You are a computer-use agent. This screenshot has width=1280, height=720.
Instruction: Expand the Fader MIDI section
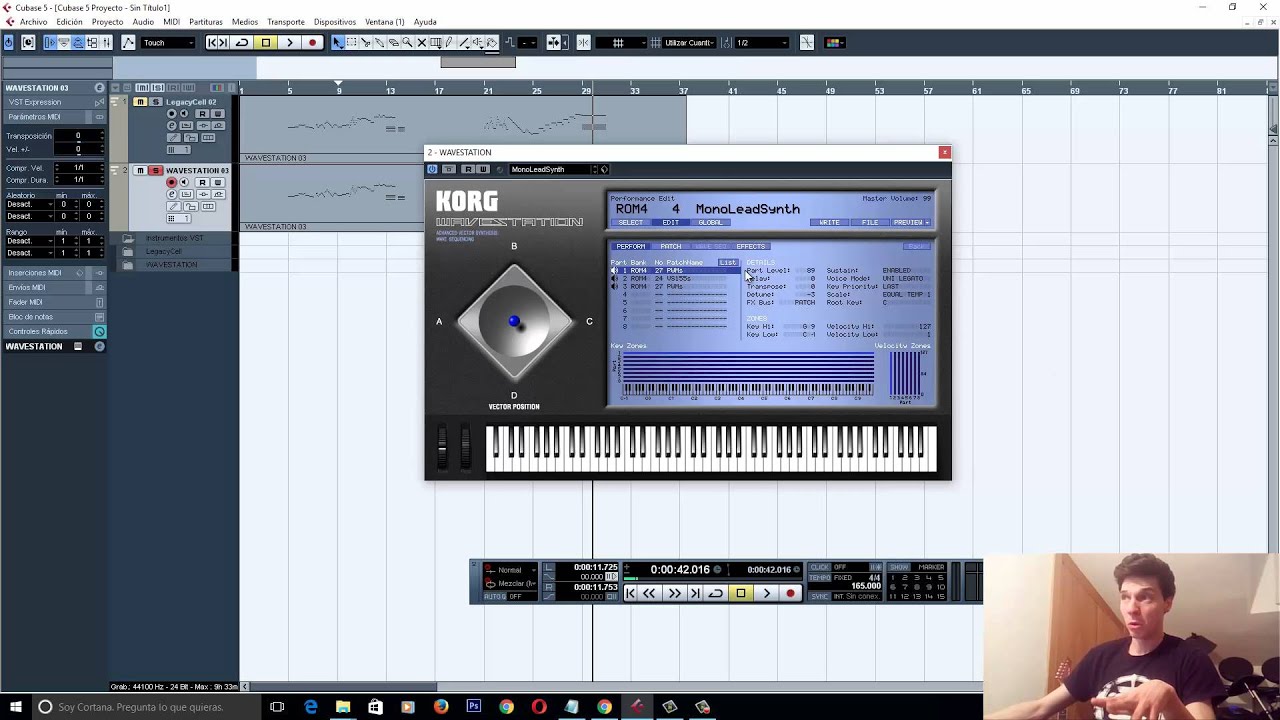click(x=55, y=302)
